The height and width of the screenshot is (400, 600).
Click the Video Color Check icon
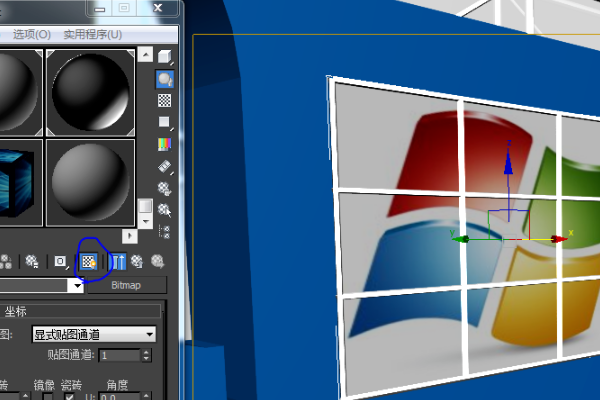click(165, 144)
